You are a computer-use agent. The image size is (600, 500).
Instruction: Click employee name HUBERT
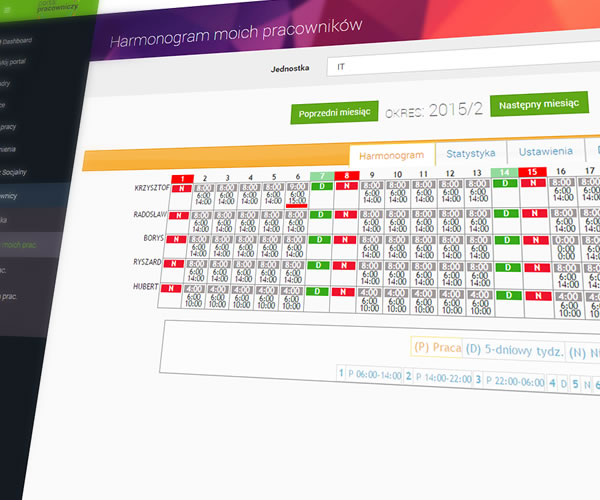point(145,286)
